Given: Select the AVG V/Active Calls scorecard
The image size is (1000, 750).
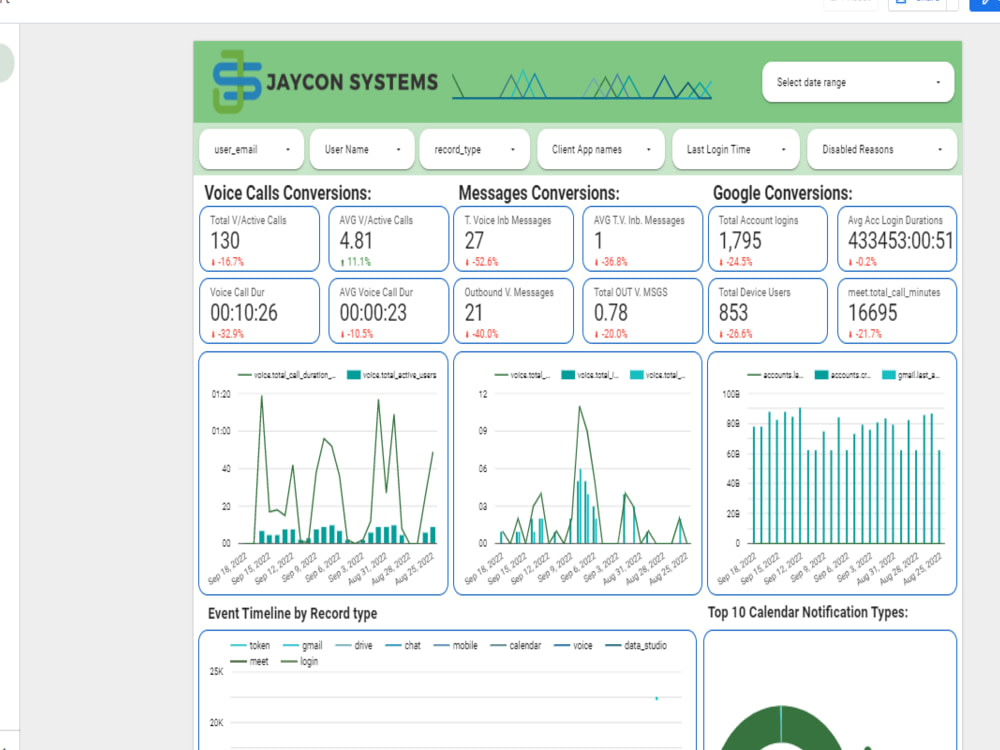Looking at the screenshot, I should coord(388,239).
